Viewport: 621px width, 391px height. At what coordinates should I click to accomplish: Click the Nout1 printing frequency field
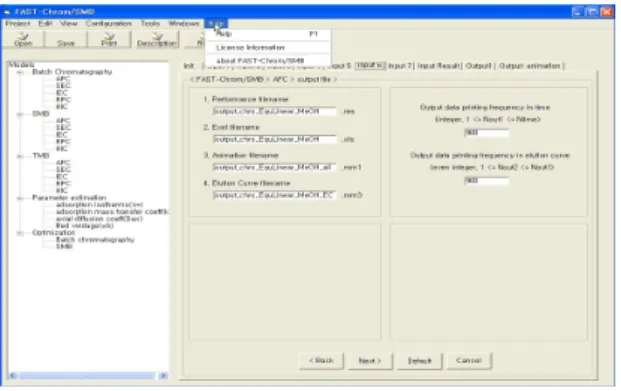pos(486,133)
